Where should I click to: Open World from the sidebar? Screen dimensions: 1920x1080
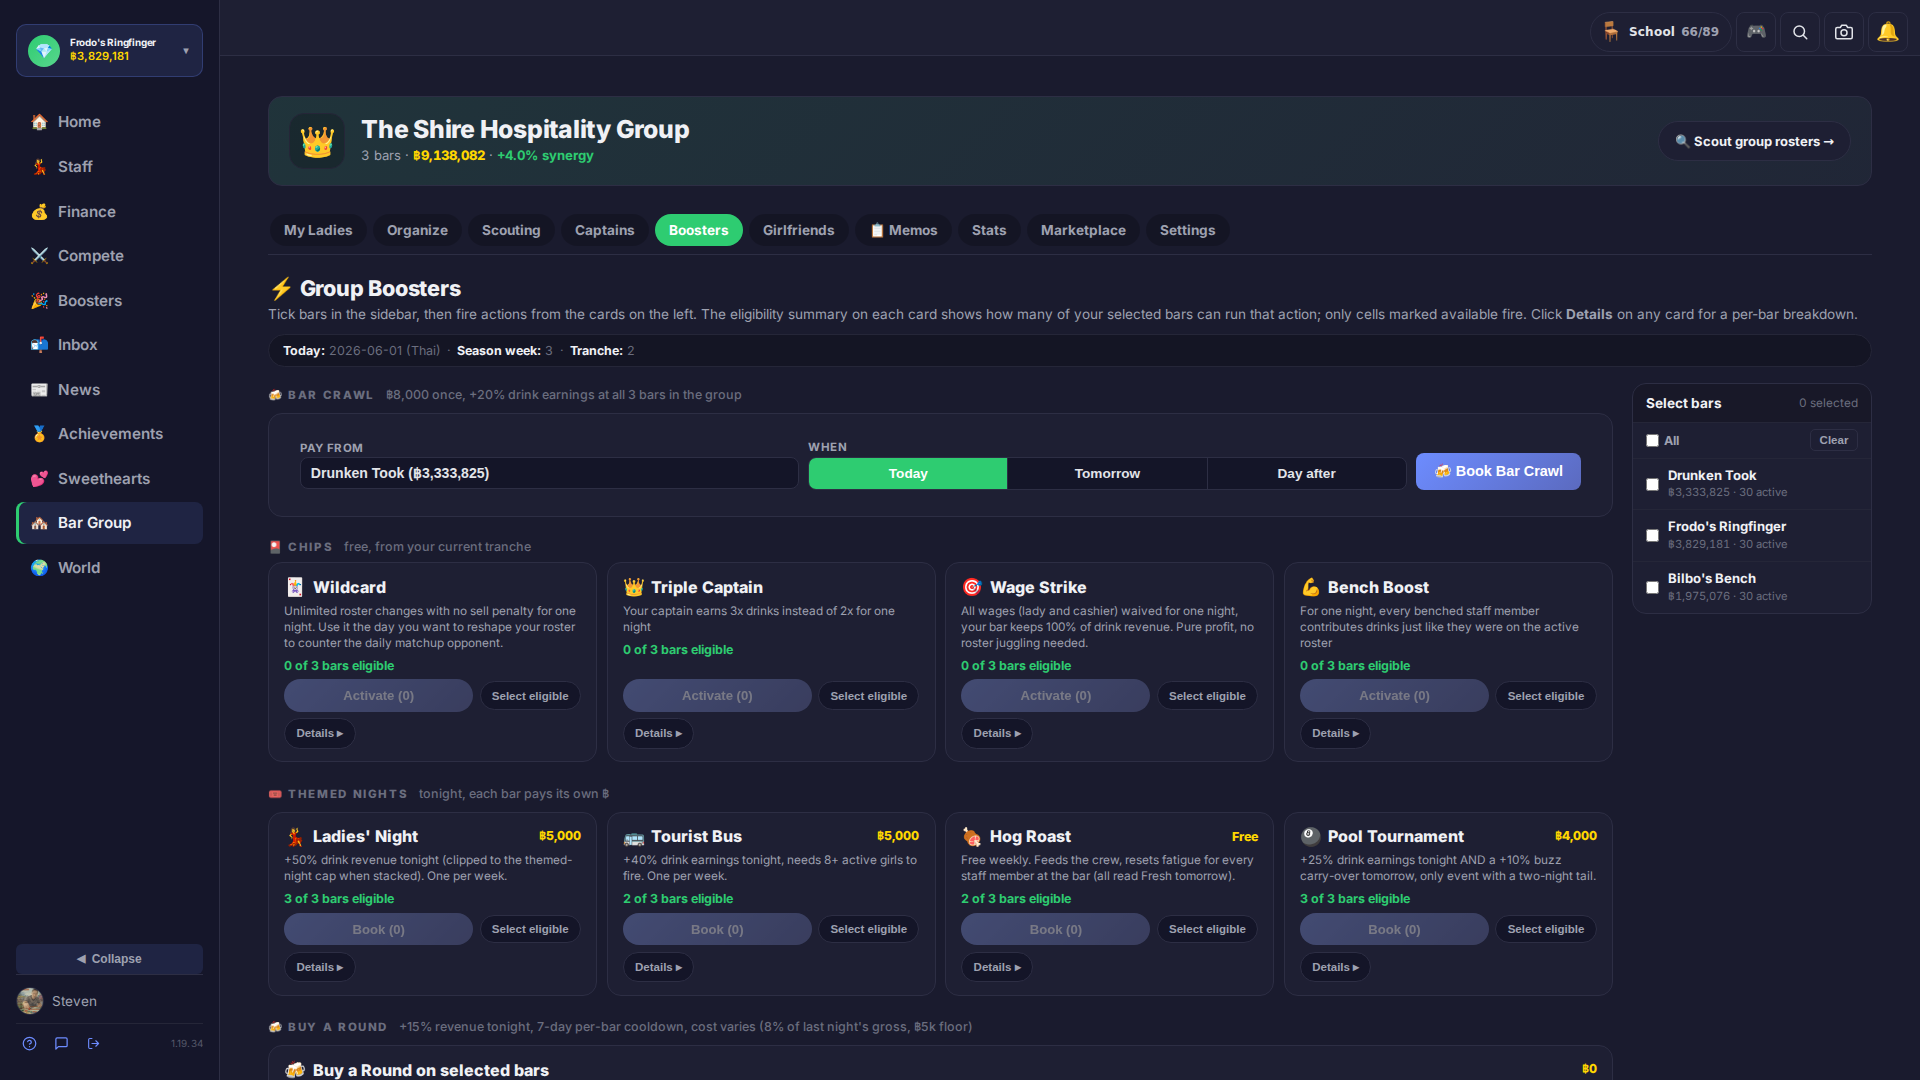pos(109,568)
